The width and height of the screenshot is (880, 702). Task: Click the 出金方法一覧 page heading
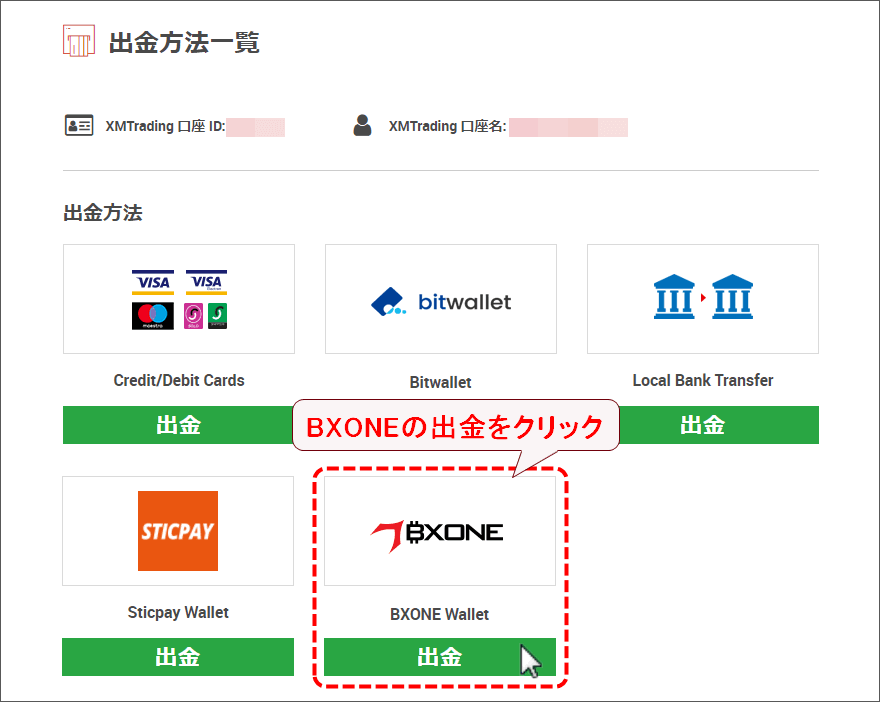(184, 43)
